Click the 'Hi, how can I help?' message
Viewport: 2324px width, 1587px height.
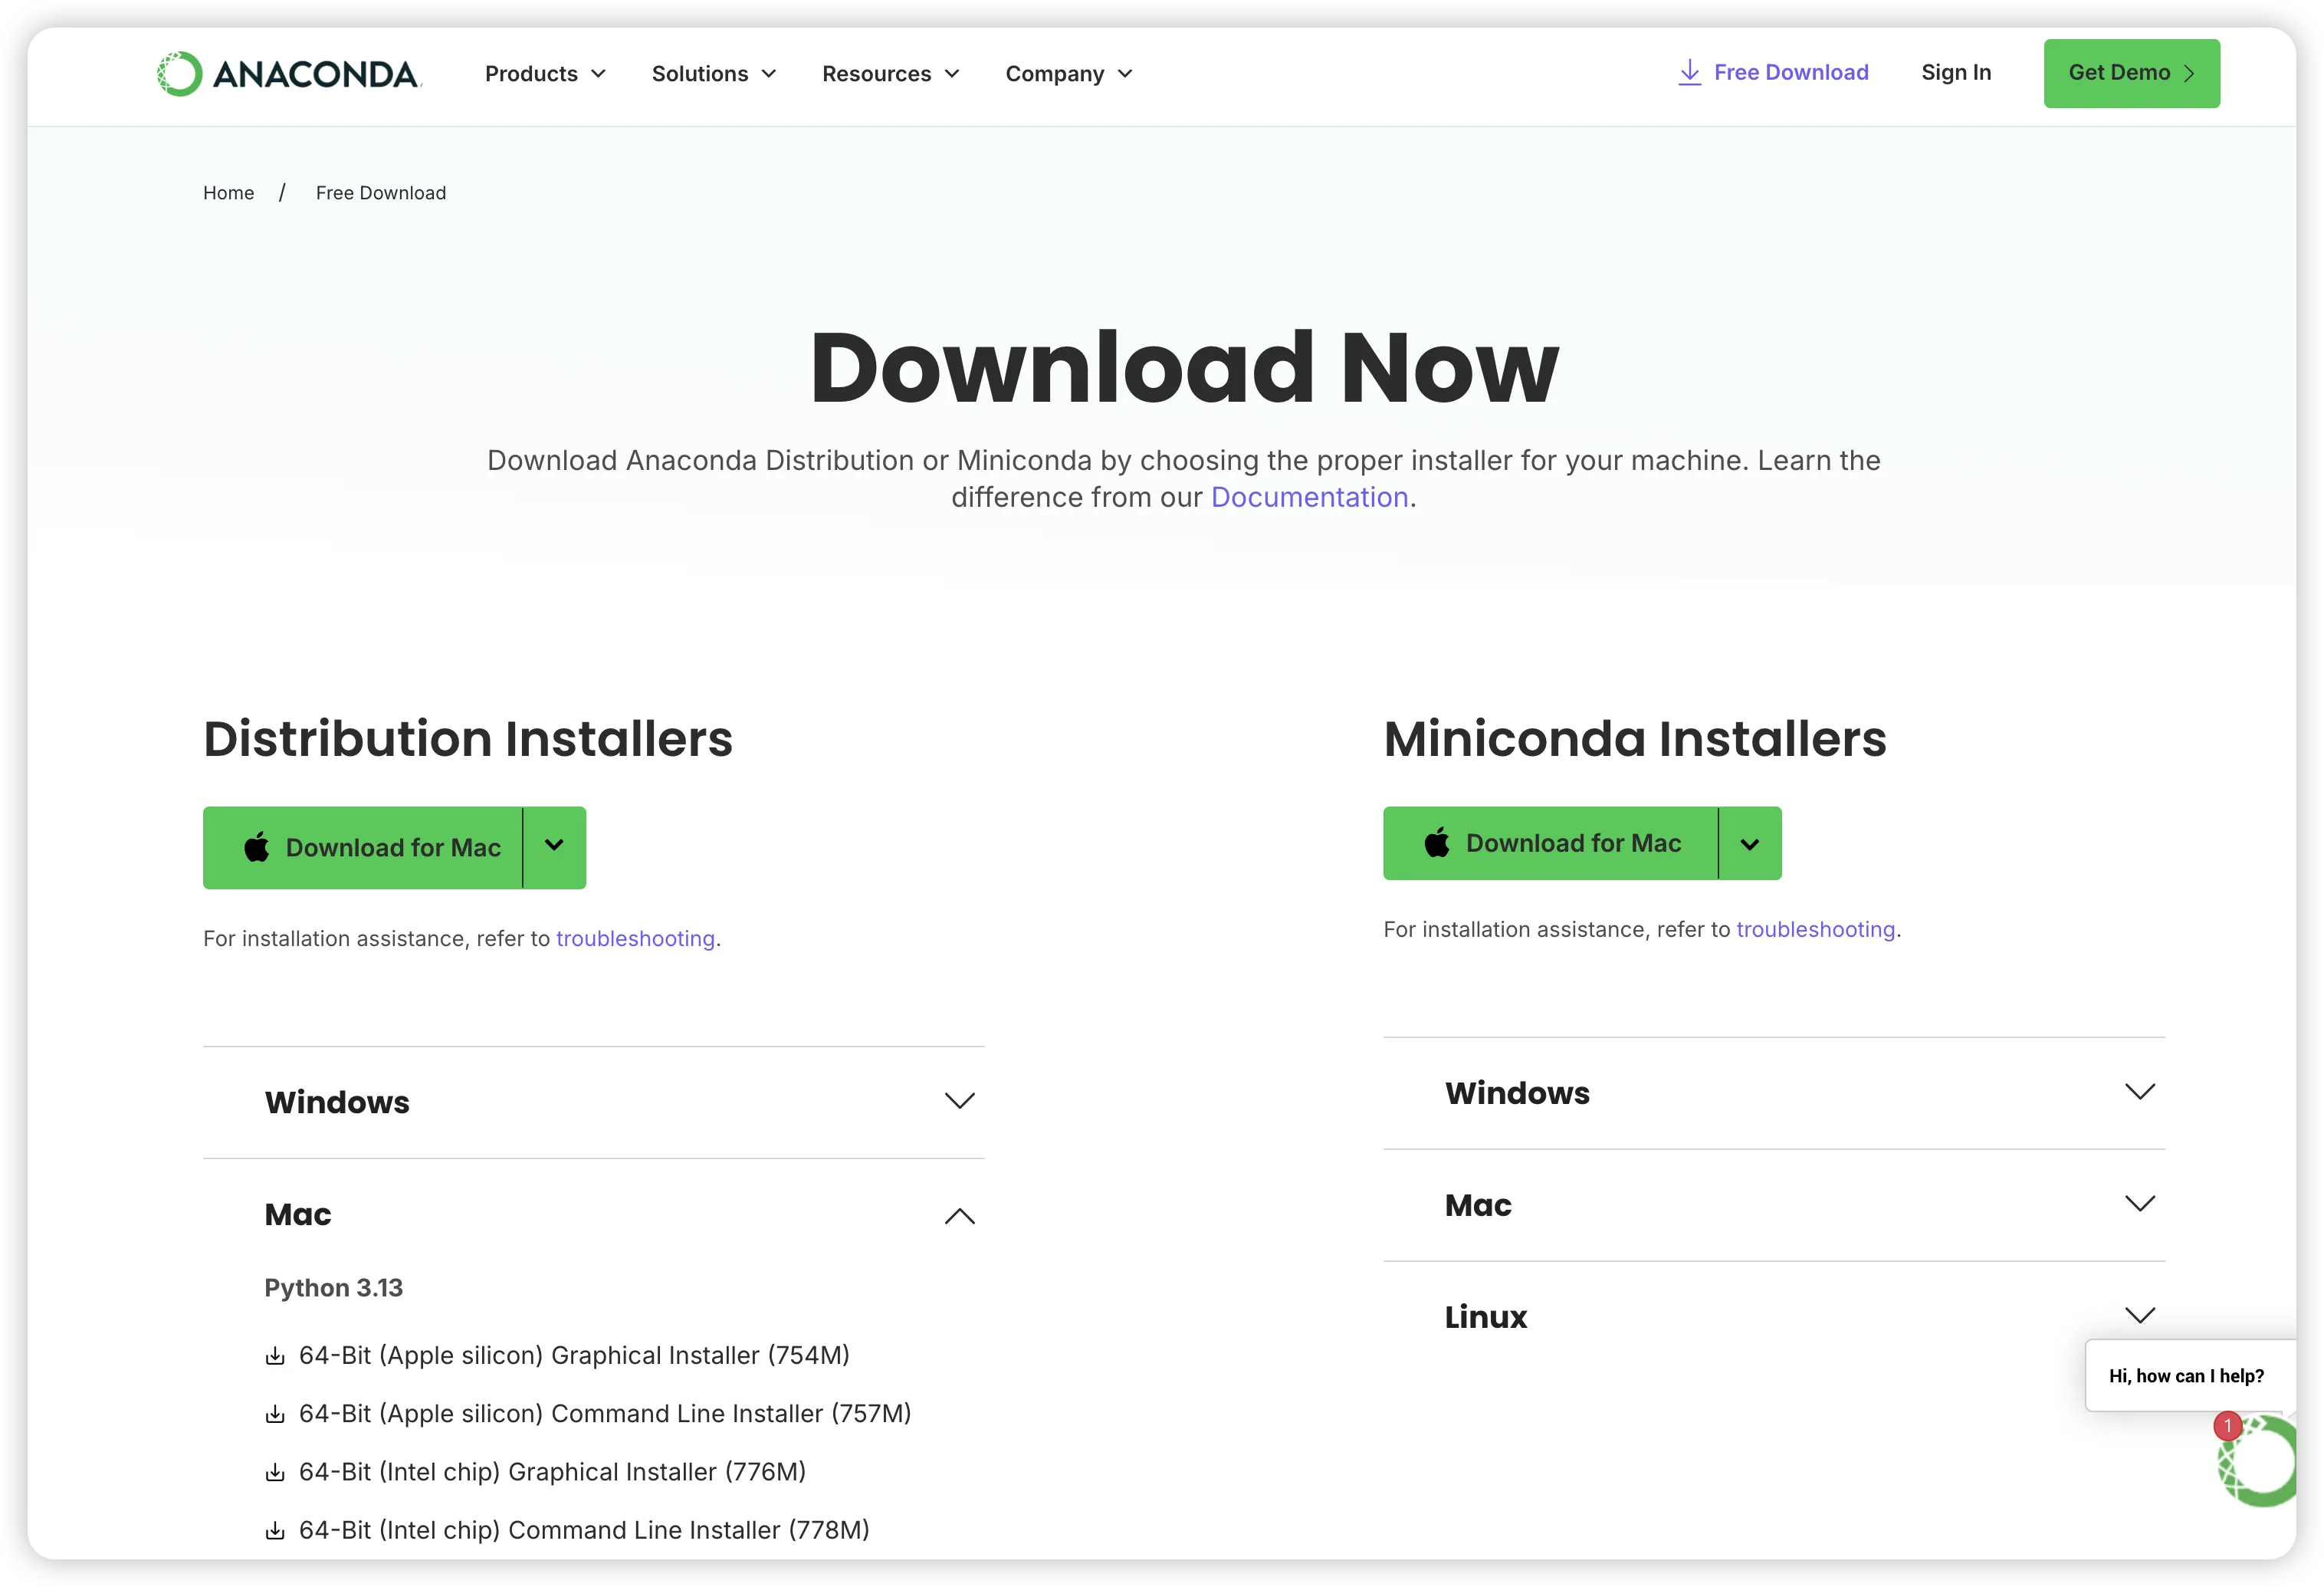point(2186,1376)
